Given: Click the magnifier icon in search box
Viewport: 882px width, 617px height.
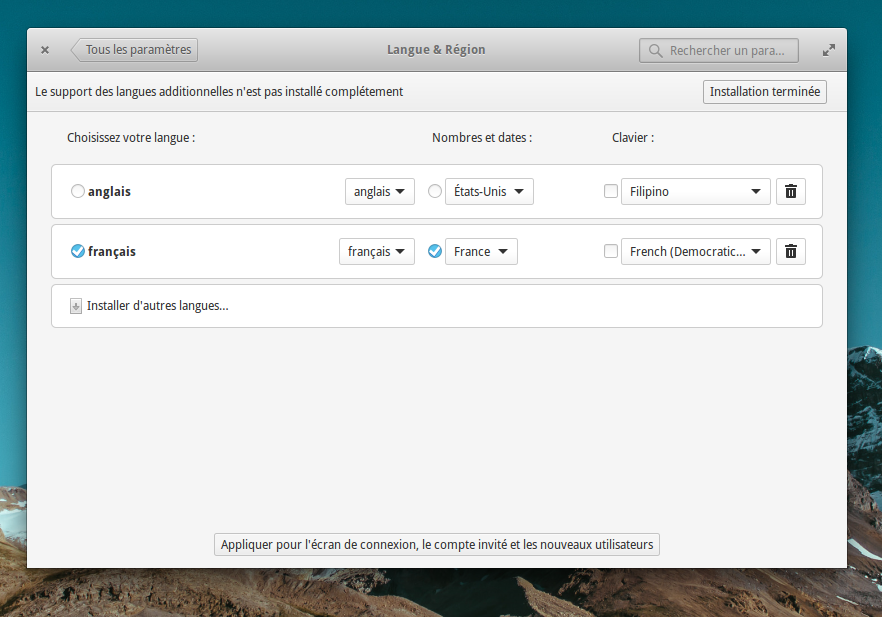Looking at the screenshot, I should pyautogui.click(x=656, y=50).
